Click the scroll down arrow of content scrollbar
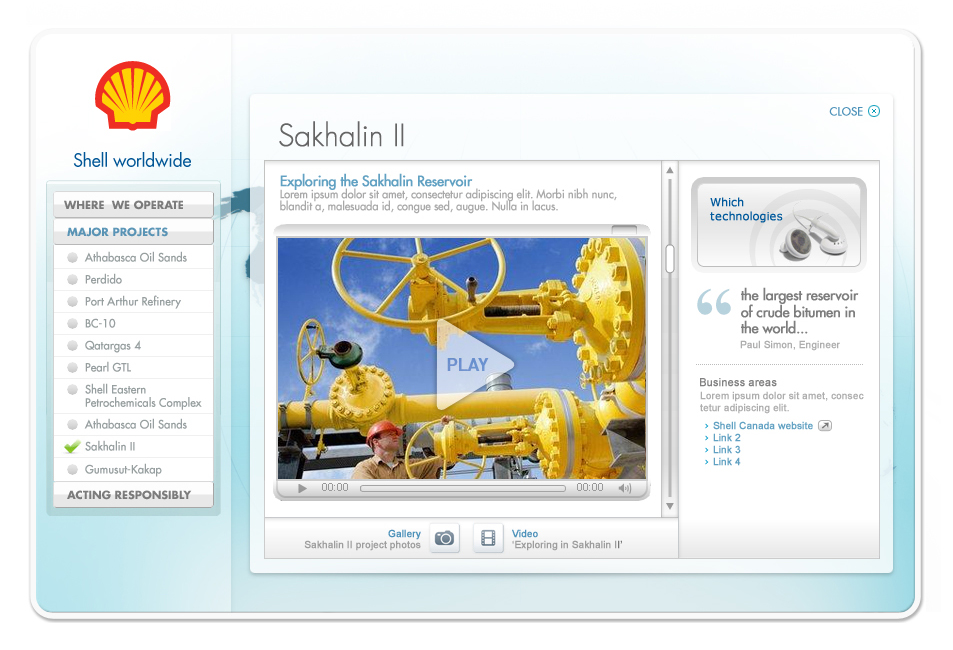The image size is (953, 650). [x=670, y=507]
